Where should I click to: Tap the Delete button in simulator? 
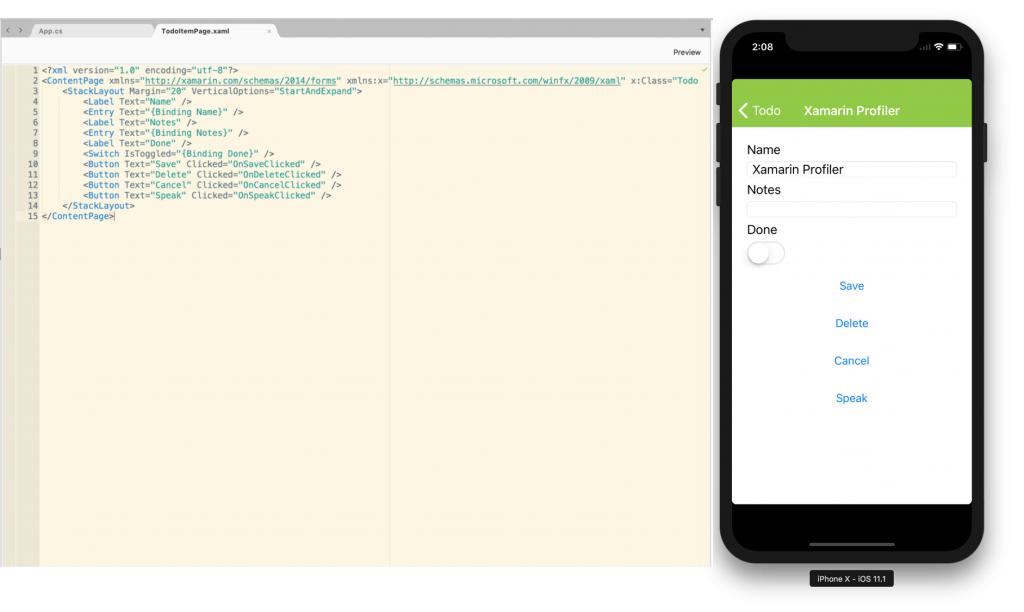point(852,323)
